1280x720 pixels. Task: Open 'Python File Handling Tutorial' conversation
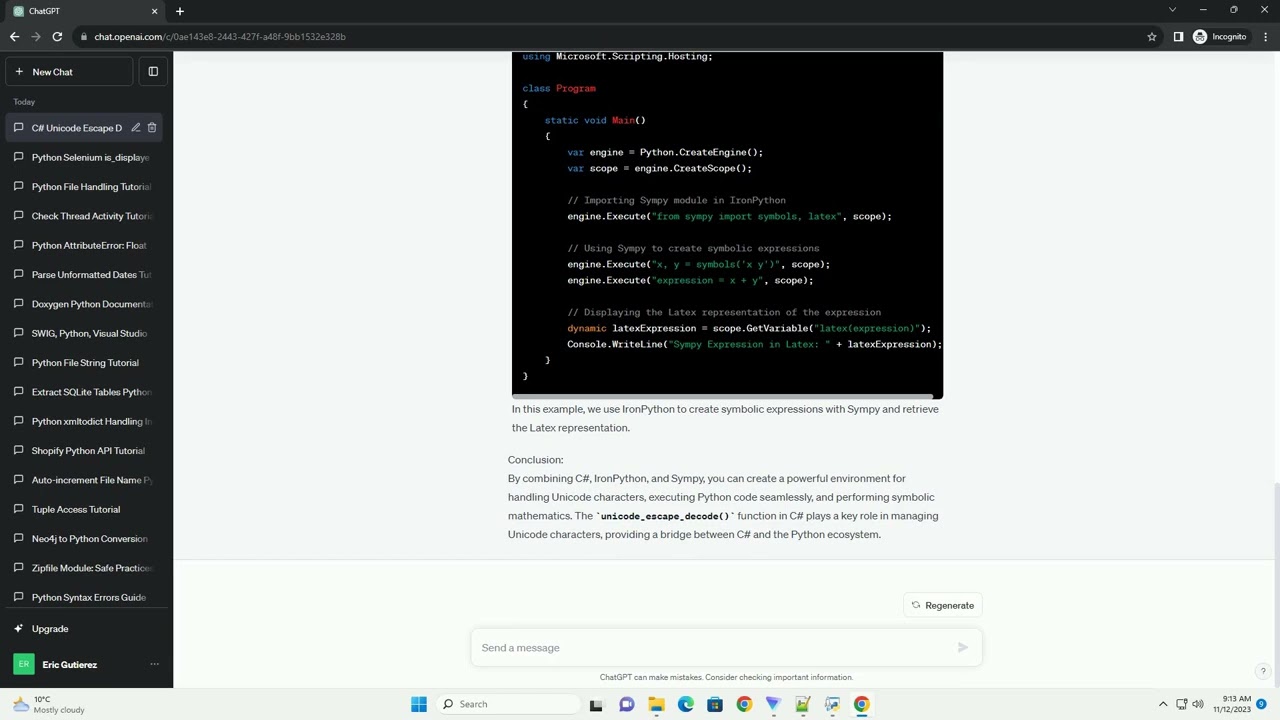(x=86, y=187)
